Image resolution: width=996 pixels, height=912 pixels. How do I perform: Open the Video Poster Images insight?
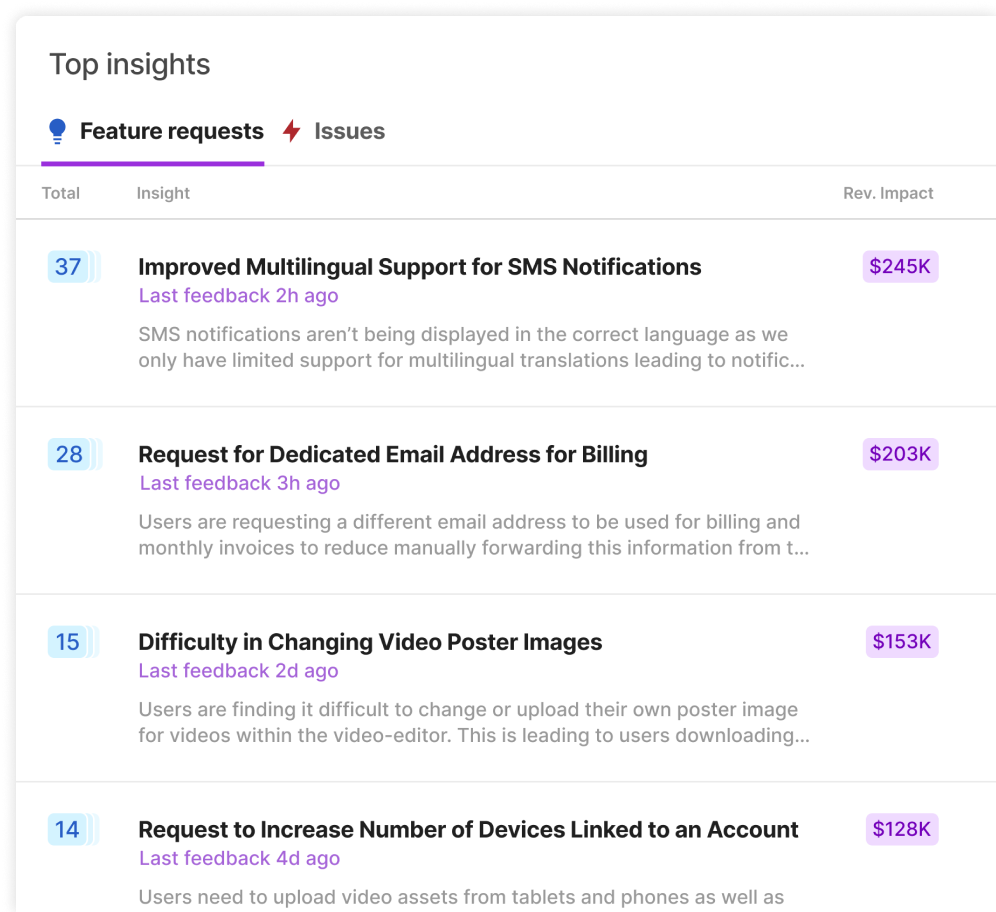point(370,642)
